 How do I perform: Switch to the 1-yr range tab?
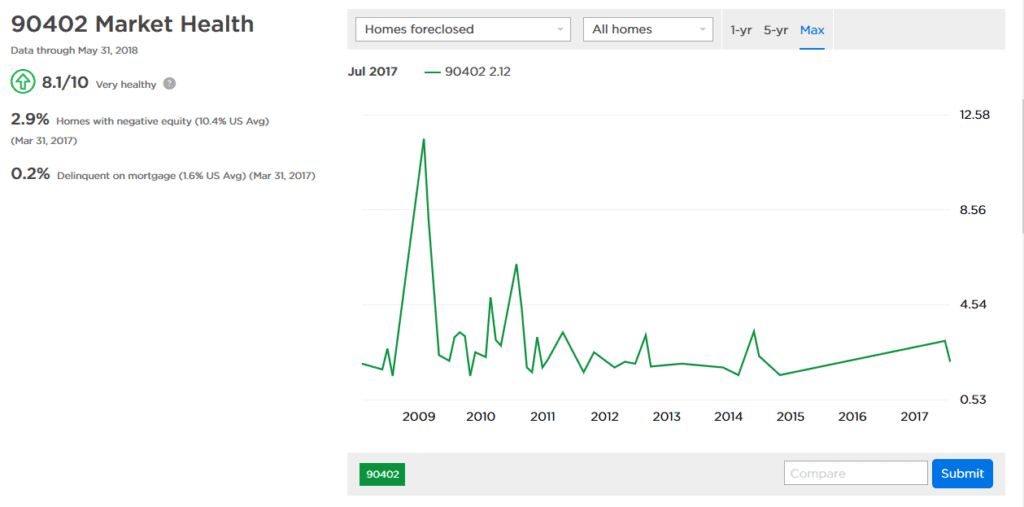741,29
